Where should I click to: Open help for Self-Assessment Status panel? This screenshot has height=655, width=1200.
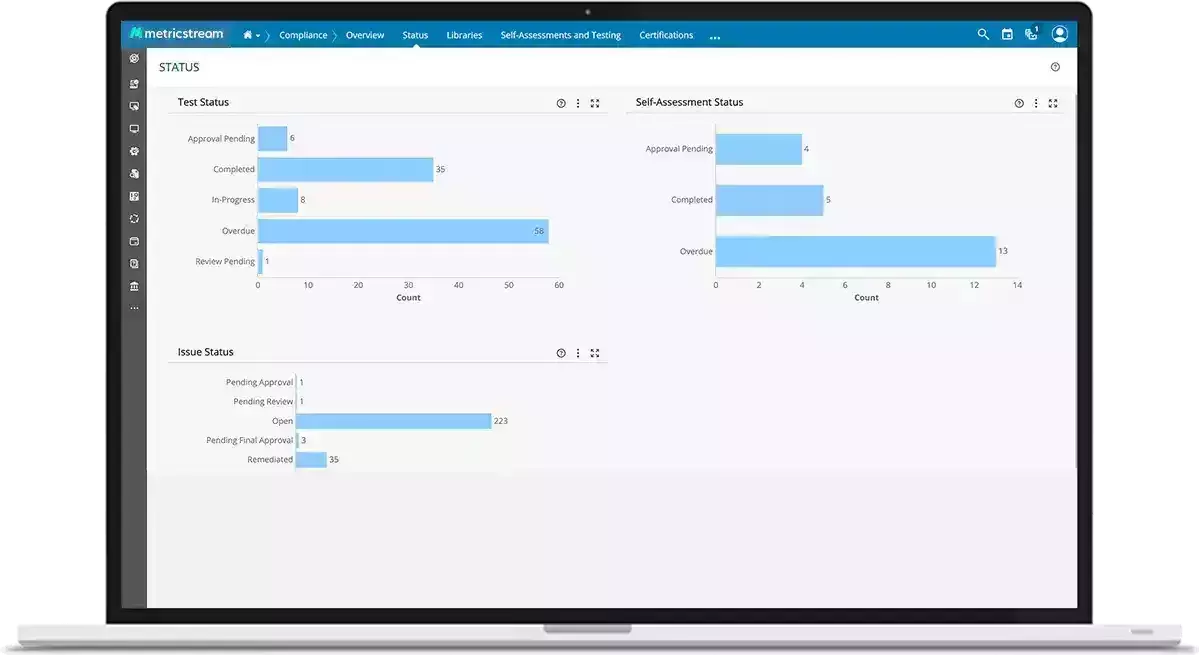[1019, 103]
